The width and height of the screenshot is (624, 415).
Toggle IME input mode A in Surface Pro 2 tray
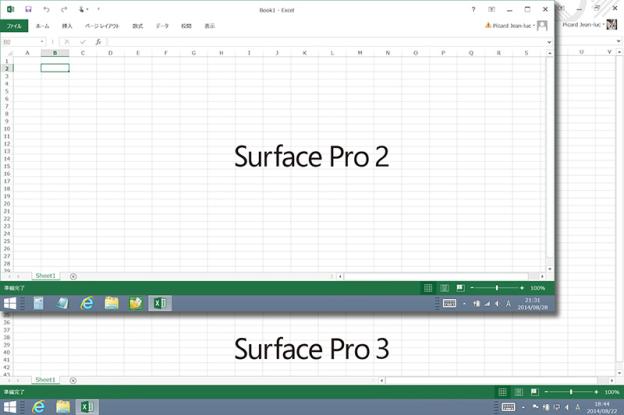[x=508, y=304]
